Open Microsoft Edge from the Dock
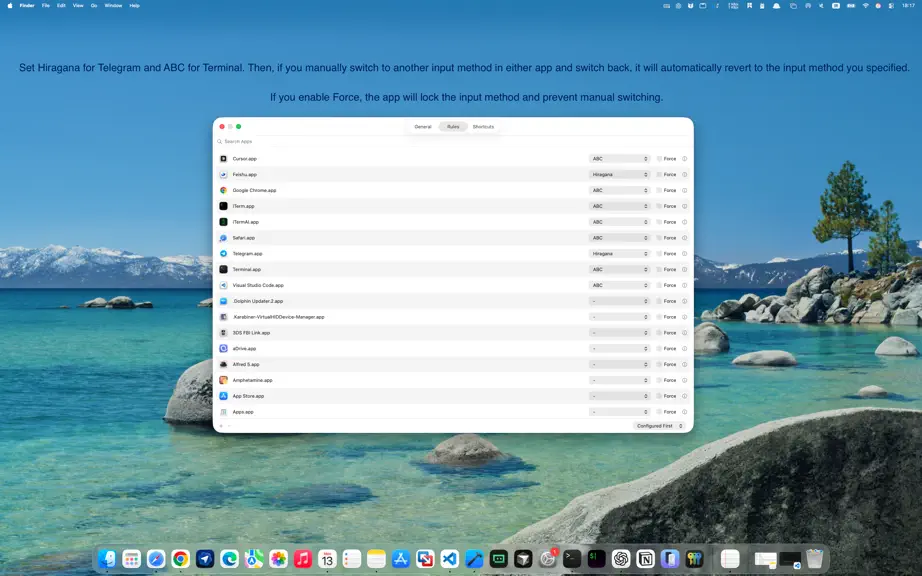The image size is (922, 576). click(x=229, y=558)
